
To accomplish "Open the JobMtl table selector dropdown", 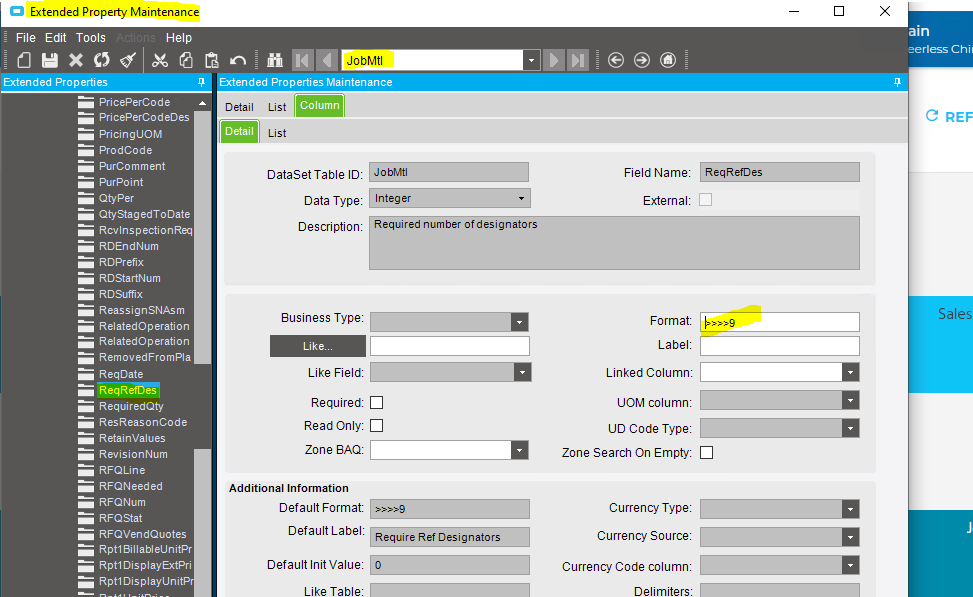I will click(x=531, y=60).
